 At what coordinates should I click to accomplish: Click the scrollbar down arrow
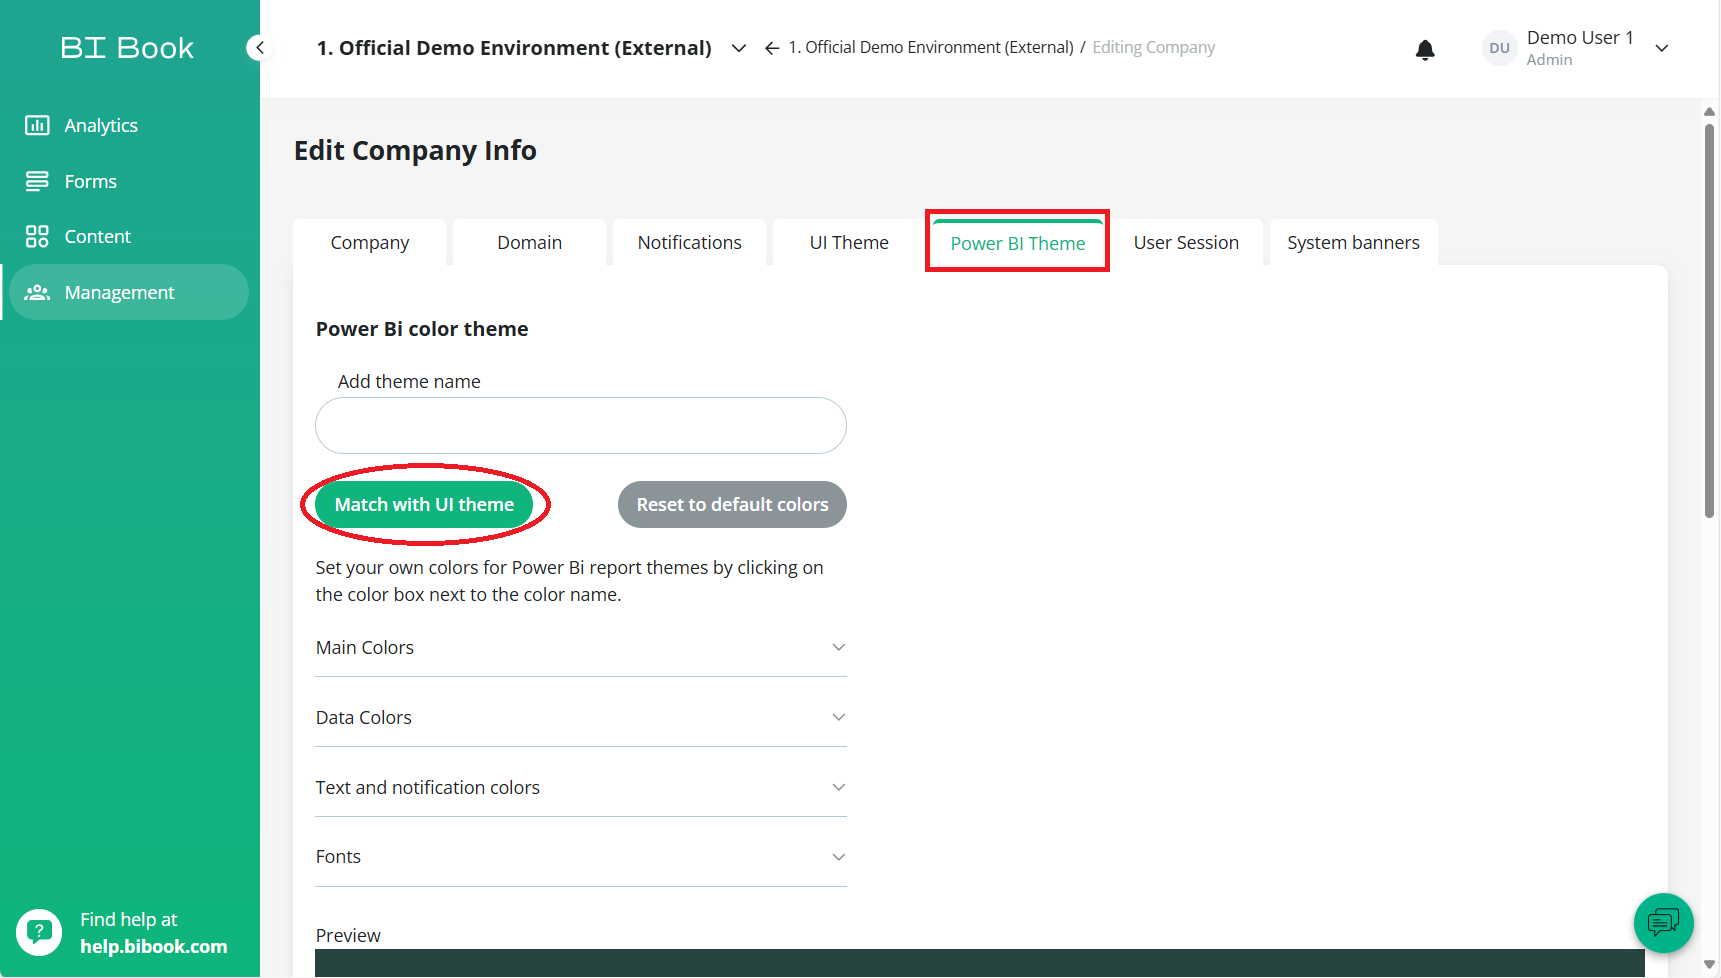[1709, 965]
